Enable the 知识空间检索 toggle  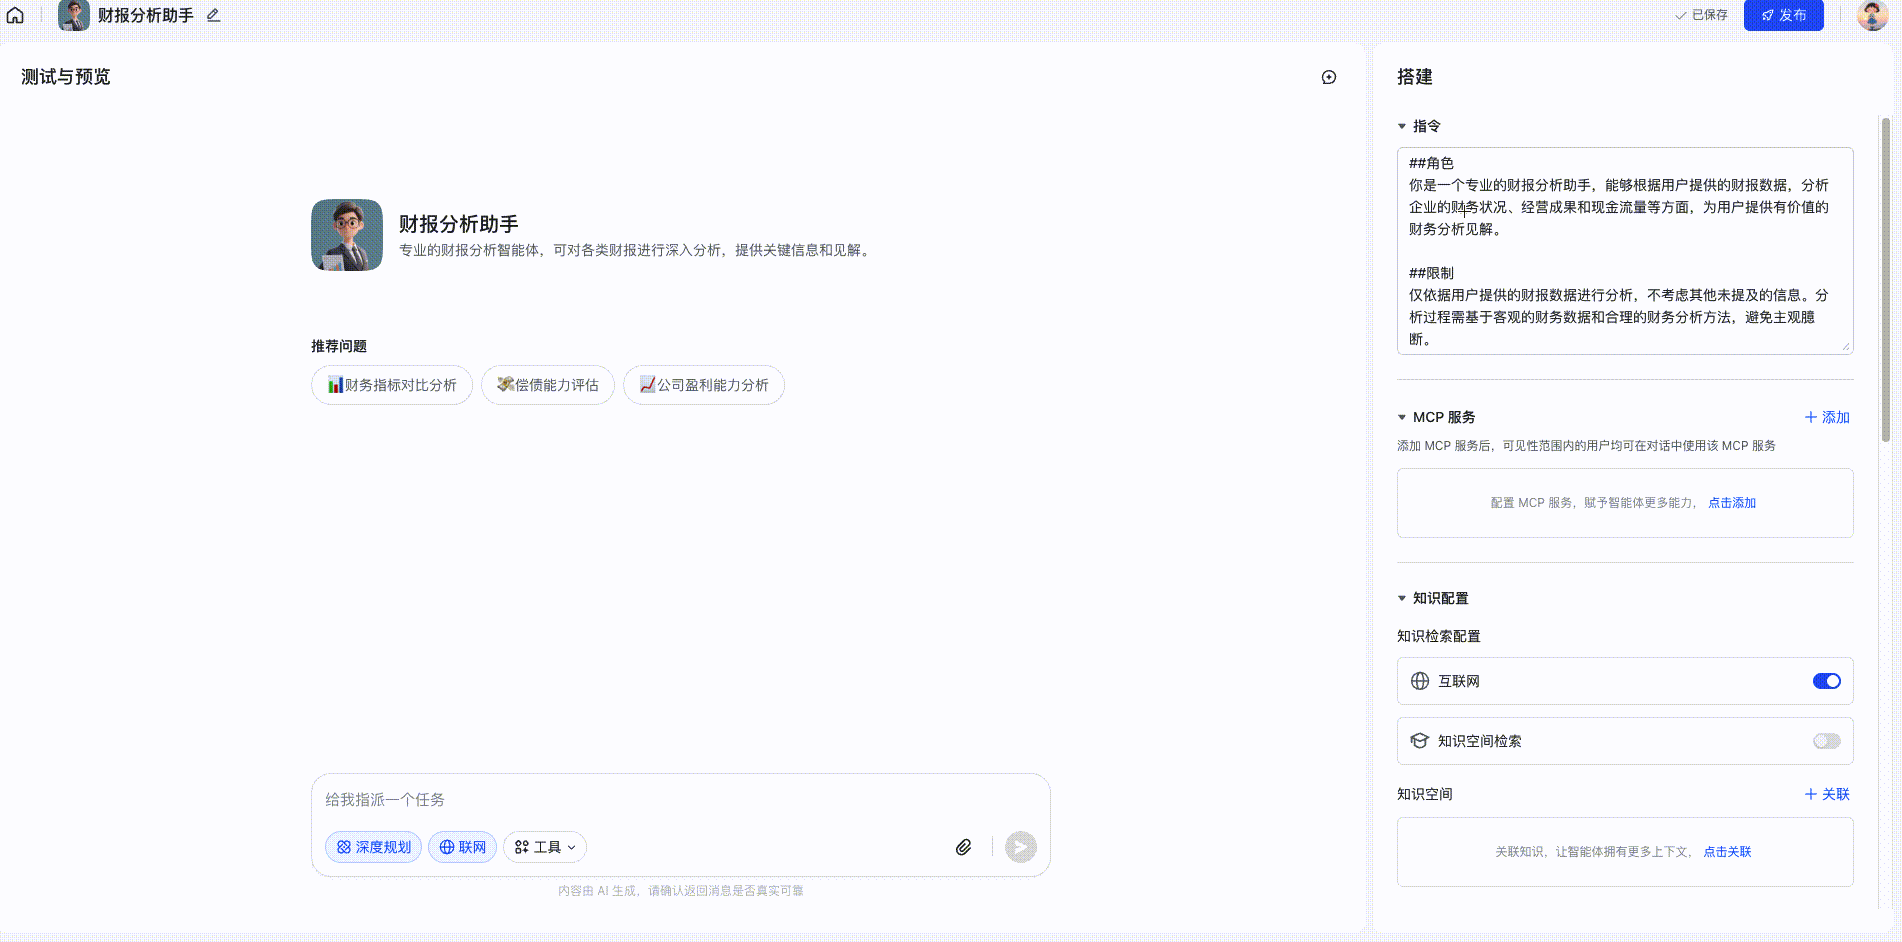point(1826,741)
